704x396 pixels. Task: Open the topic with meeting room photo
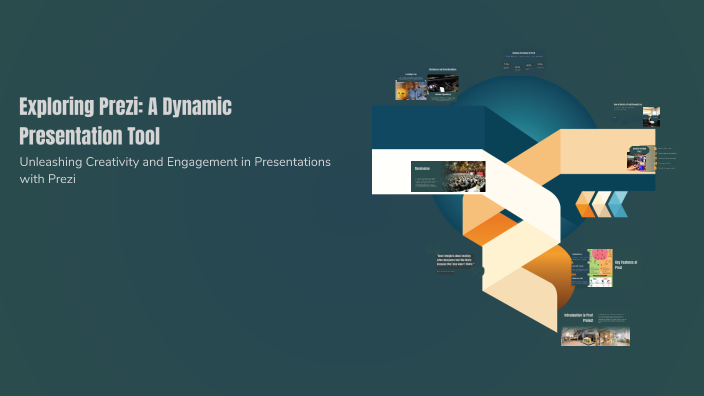(x=637, y=115)
